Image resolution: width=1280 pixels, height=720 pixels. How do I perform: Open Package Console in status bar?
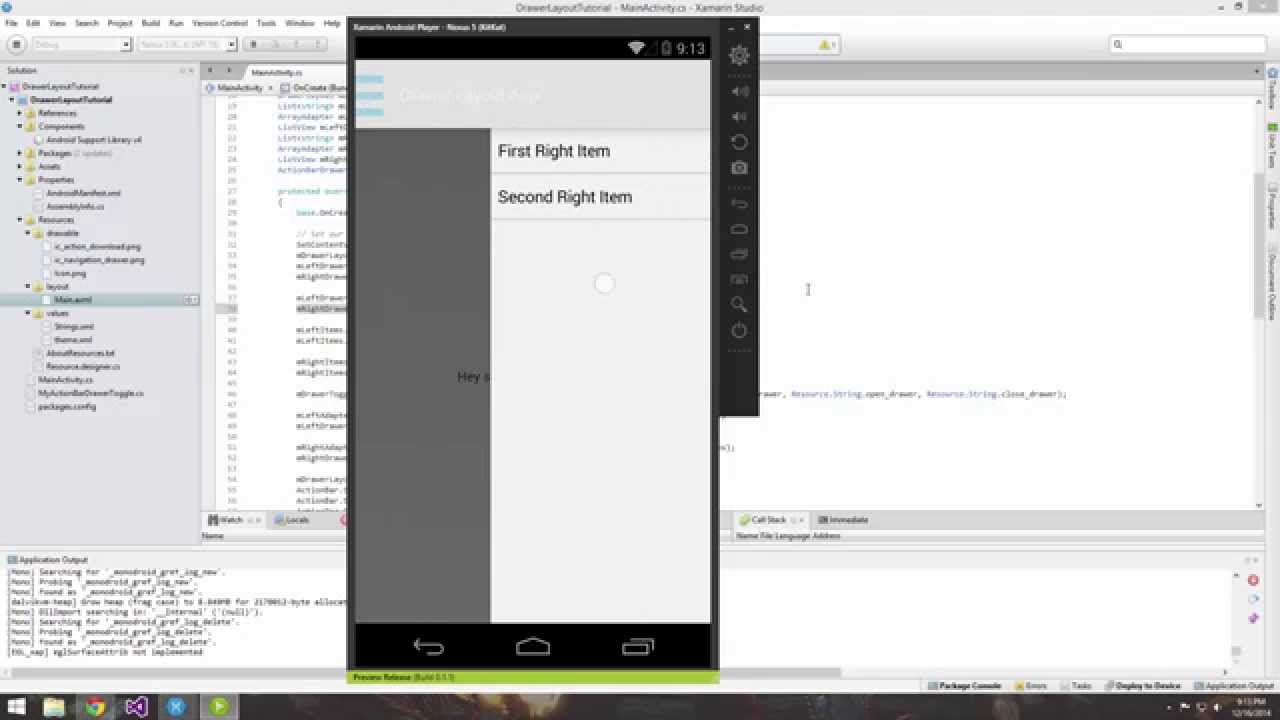click(x=965, y=686)
